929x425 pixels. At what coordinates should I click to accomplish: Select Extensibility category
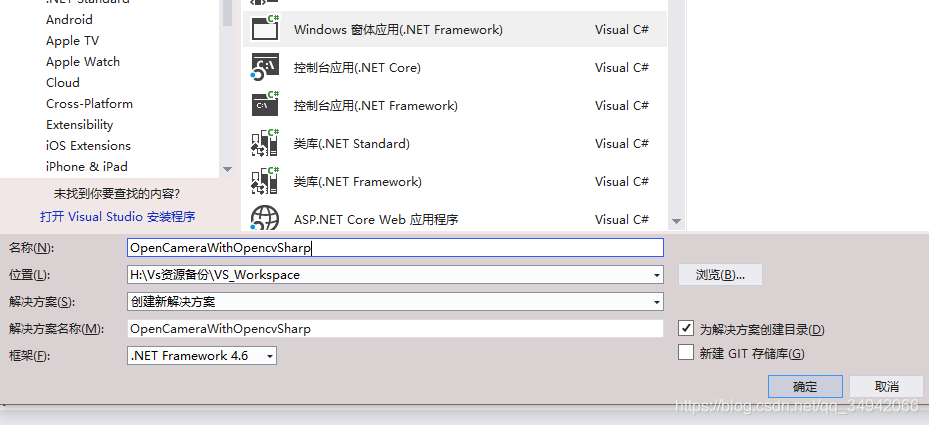tap(79, 124)
